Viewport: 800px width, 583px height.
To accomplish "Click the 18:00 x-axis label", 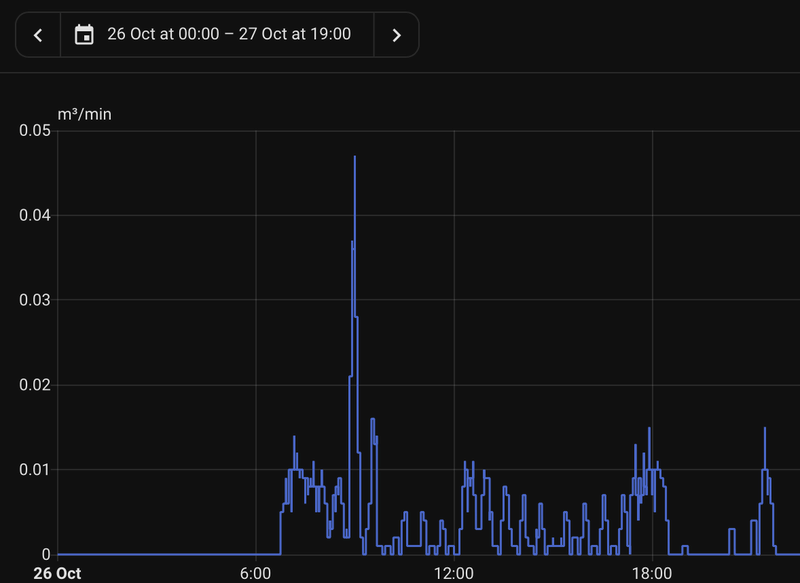I will coord(652,573).
